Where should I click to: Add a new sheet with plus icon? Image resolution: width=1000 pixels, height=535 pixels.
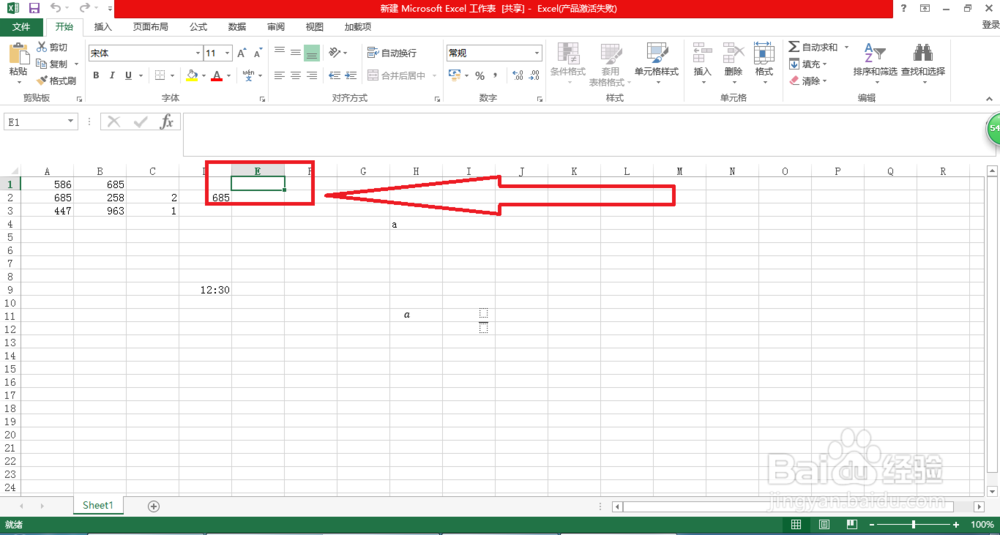[153, 506]
